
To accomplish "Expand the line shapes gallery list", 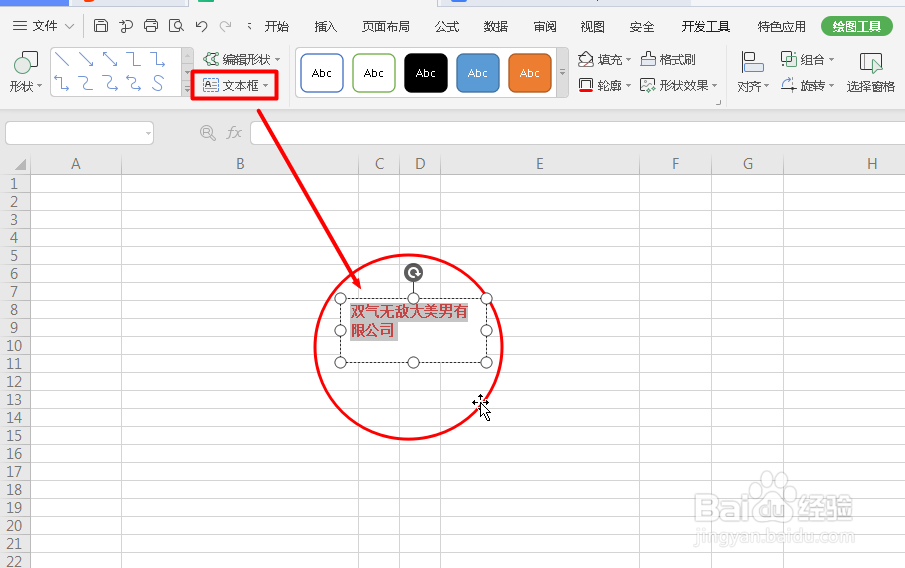I will click(x=188, y=88).
